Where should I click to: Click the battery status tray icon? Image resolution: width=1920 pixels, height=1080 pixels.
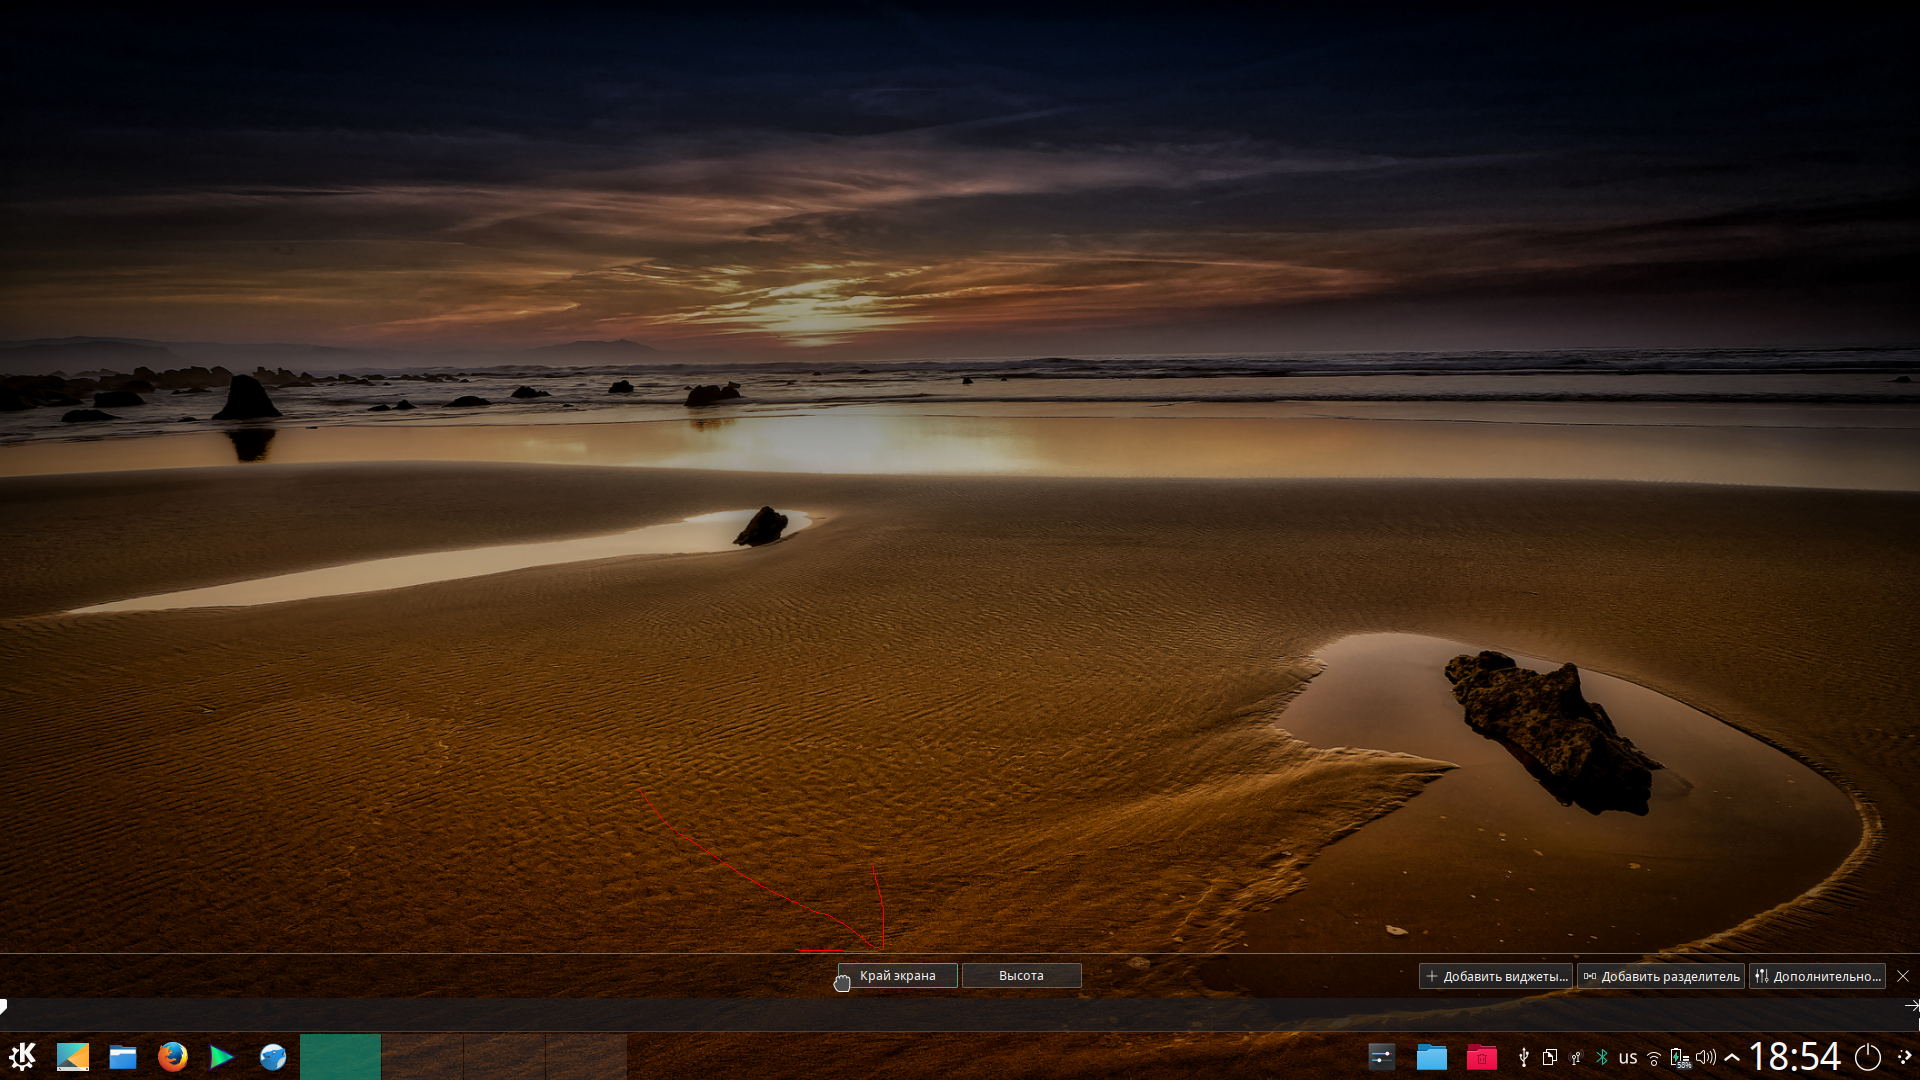pos(1679,1057)
